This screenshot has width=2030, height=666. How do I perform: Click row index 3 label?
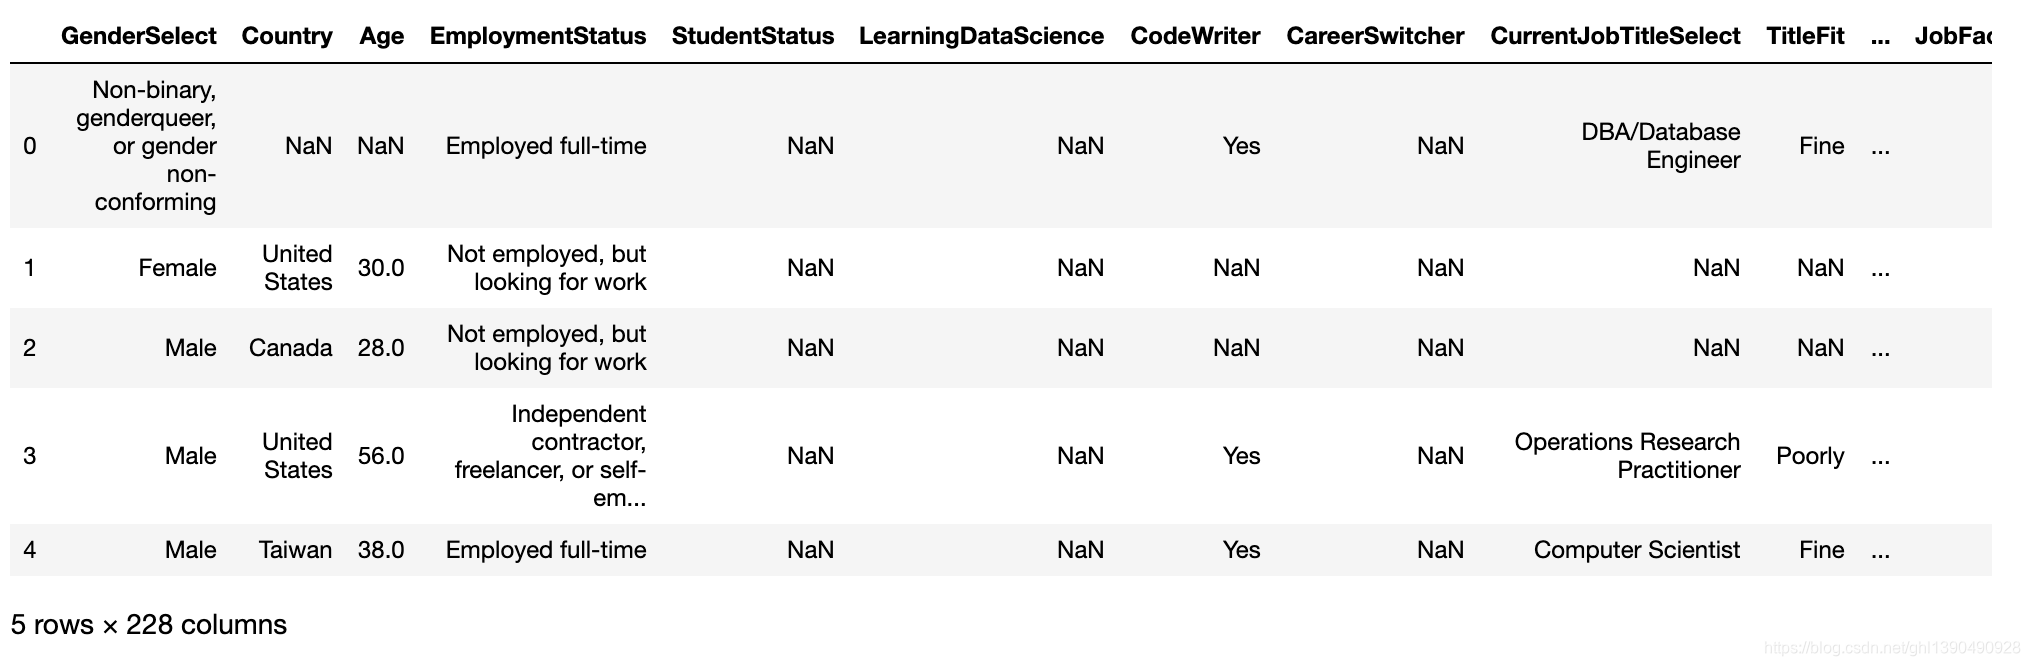click(x=30, y=456)
